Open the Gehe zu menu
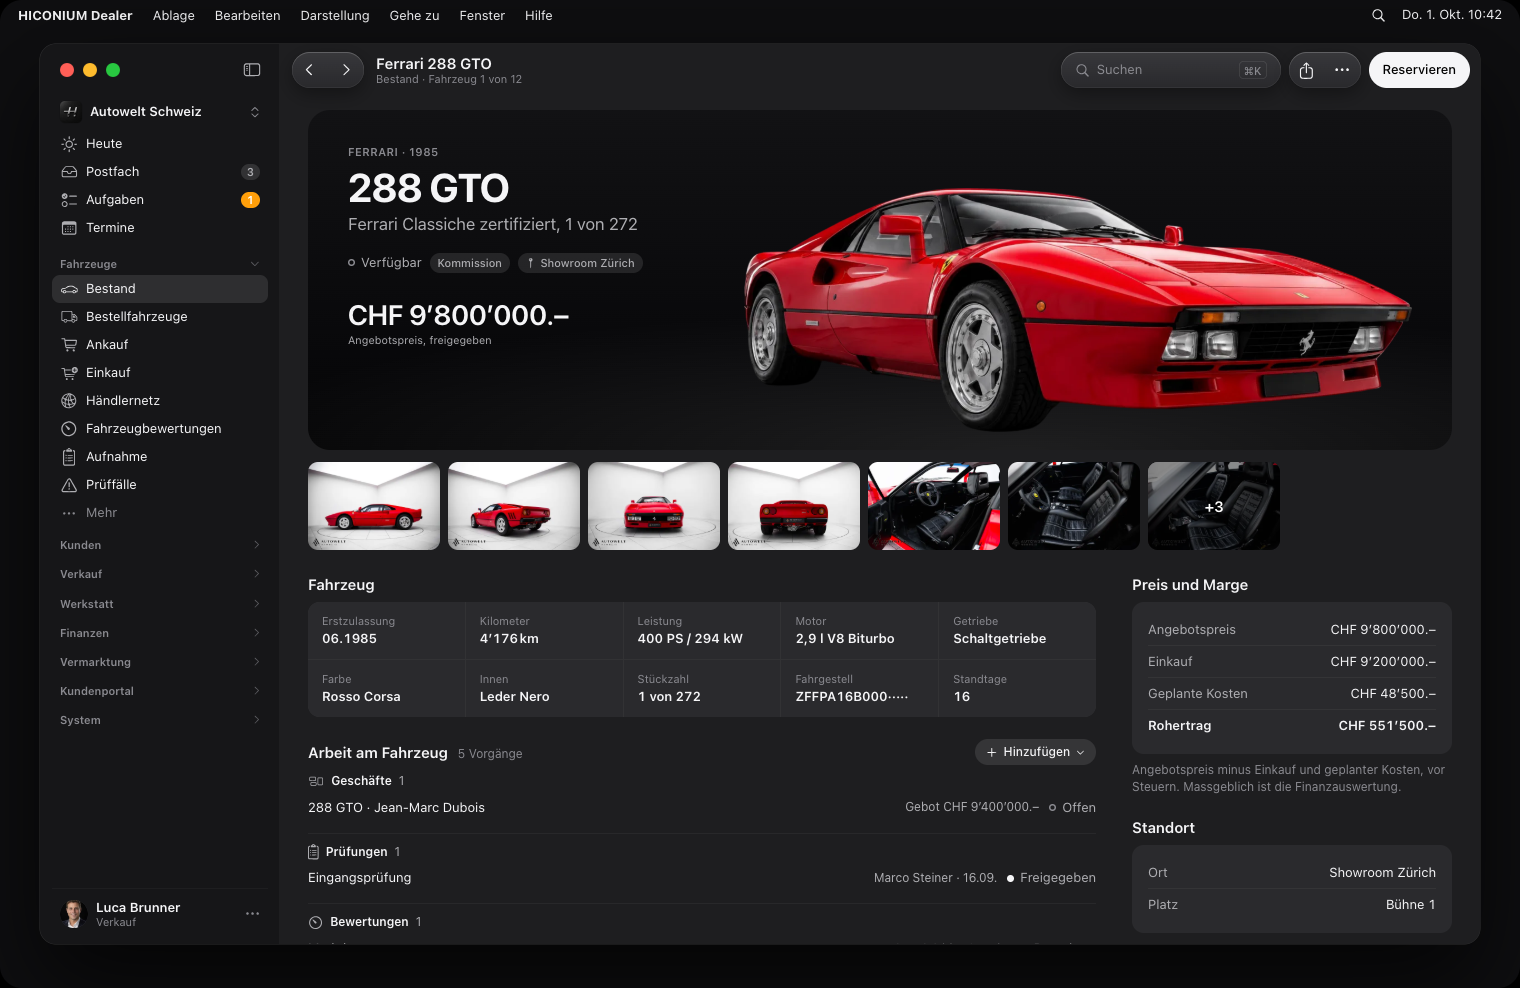1520x988 pixels. [414, 15]
